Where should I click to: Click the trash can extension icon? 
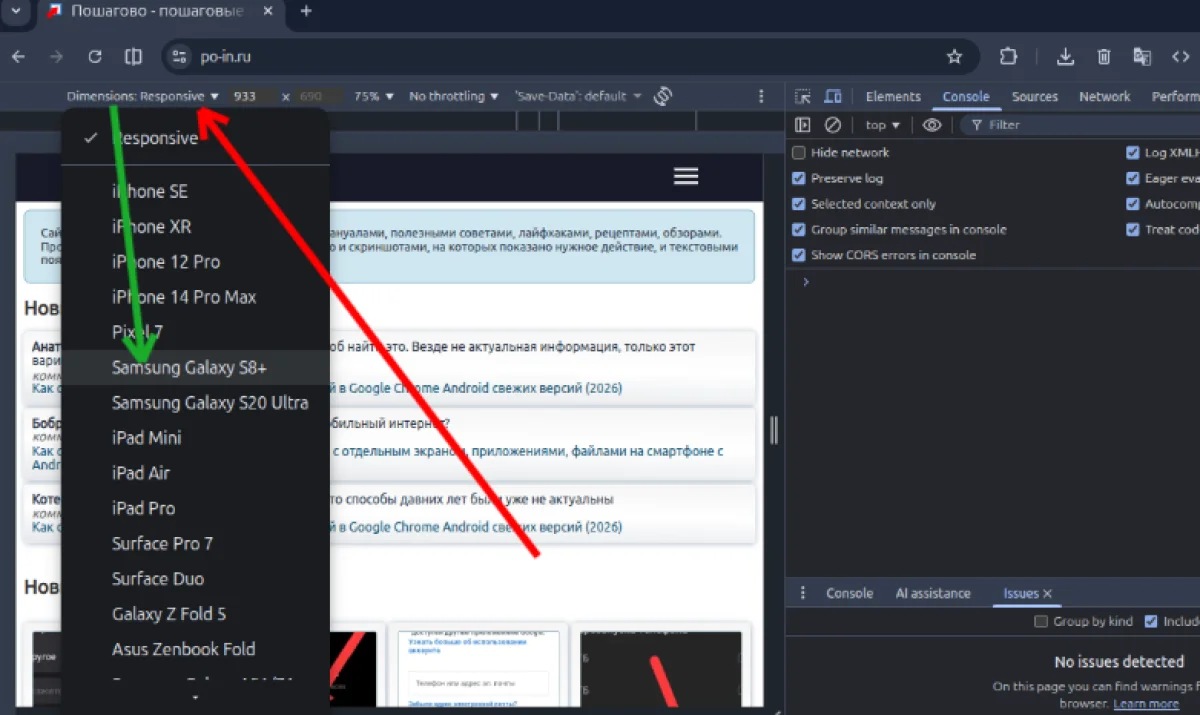1104,57
